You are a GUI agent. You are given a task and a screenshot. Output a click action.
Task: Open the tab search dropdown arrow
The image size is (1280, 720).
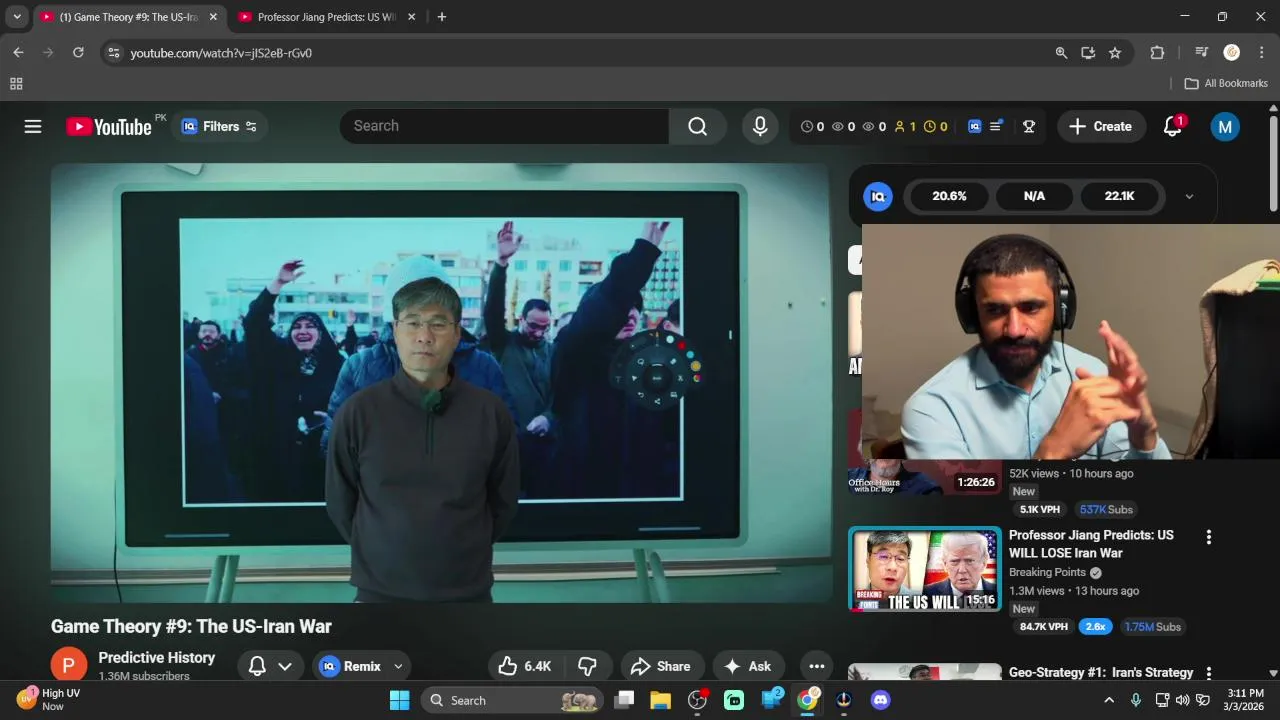[x=17, y=17]
